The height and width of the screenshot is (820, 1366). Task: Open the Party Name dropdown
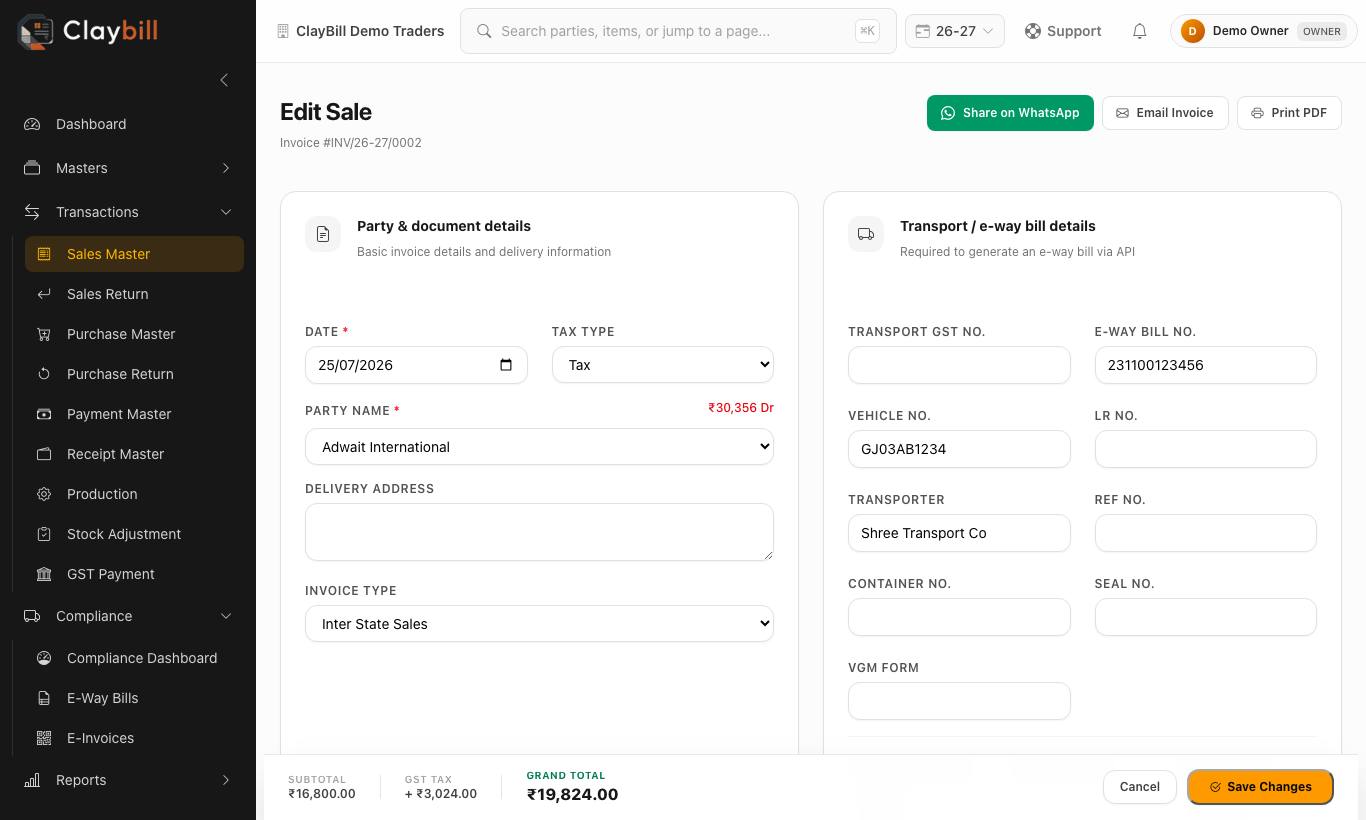click(539, 447)
